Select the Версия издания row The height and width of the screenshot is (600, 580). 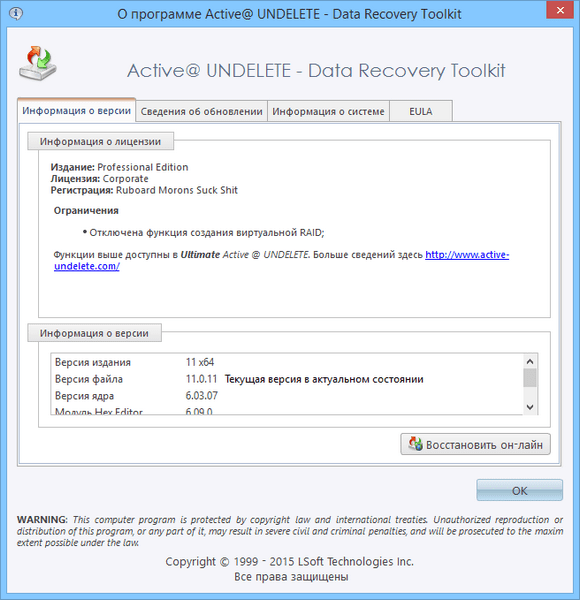[287, 362]
